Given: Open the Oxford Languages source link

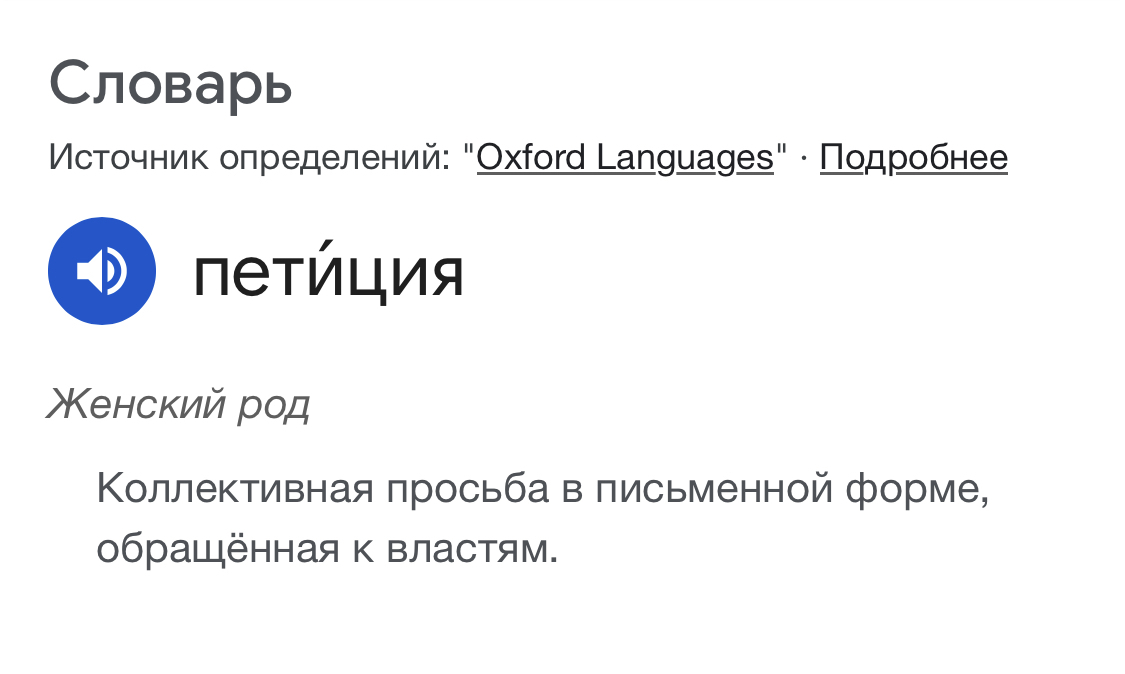Looking at the screenshot, I should (625, 158).
